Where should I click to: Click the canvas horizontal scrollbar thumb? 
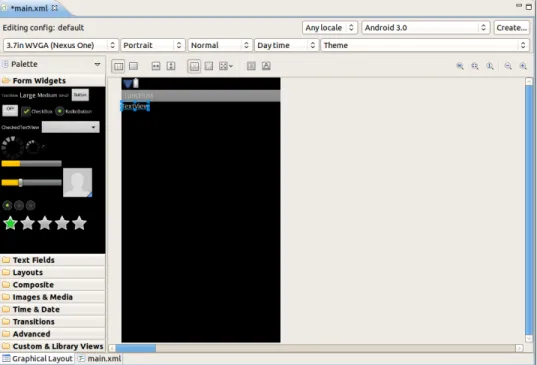click(x=136, y=348)
